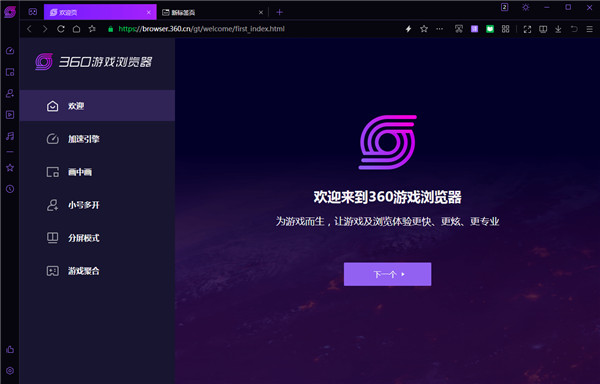Select 小号多开 in the side menu
This screenshot has height=384, width=600.
tap(97, 205)
